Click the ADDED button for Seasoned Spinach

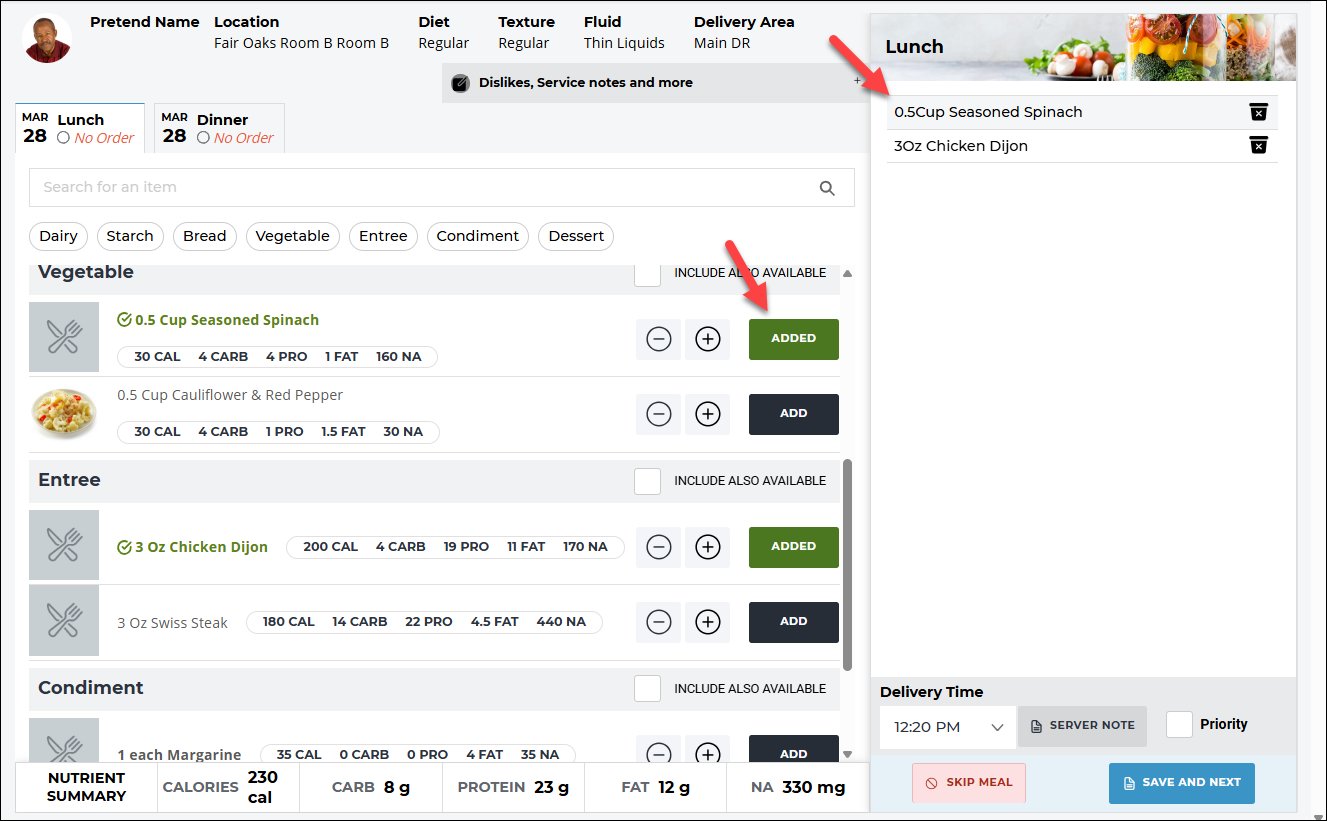coord(794,339)
